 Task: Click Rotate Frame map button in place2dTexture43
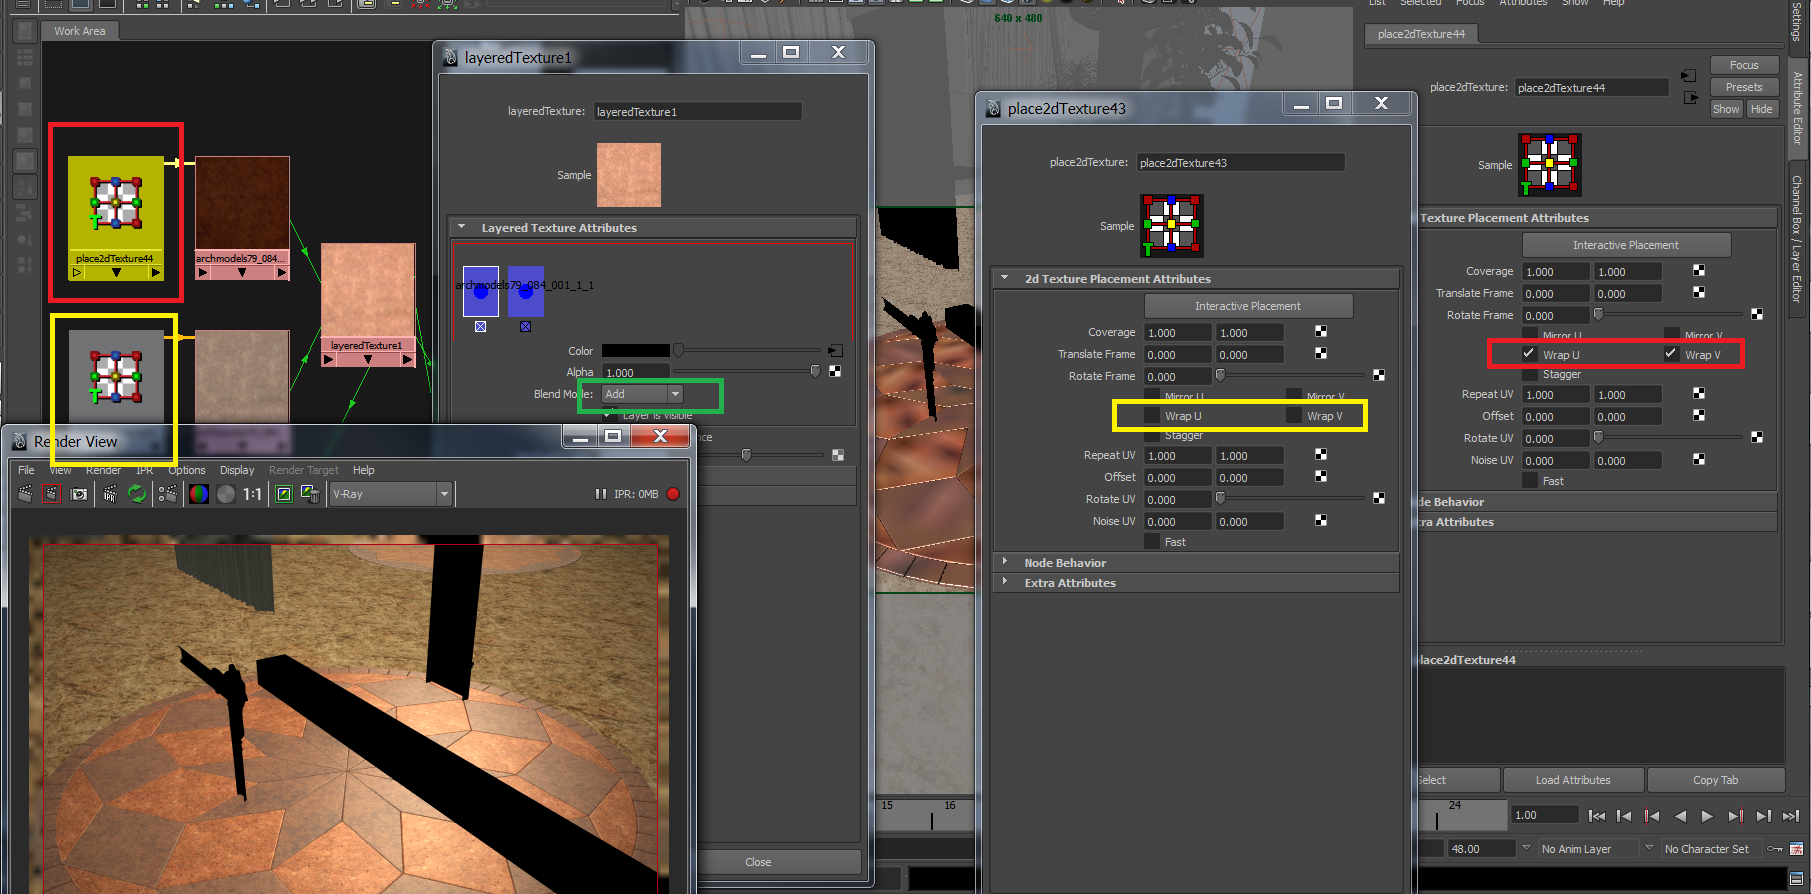click(x=1379, y=376)
